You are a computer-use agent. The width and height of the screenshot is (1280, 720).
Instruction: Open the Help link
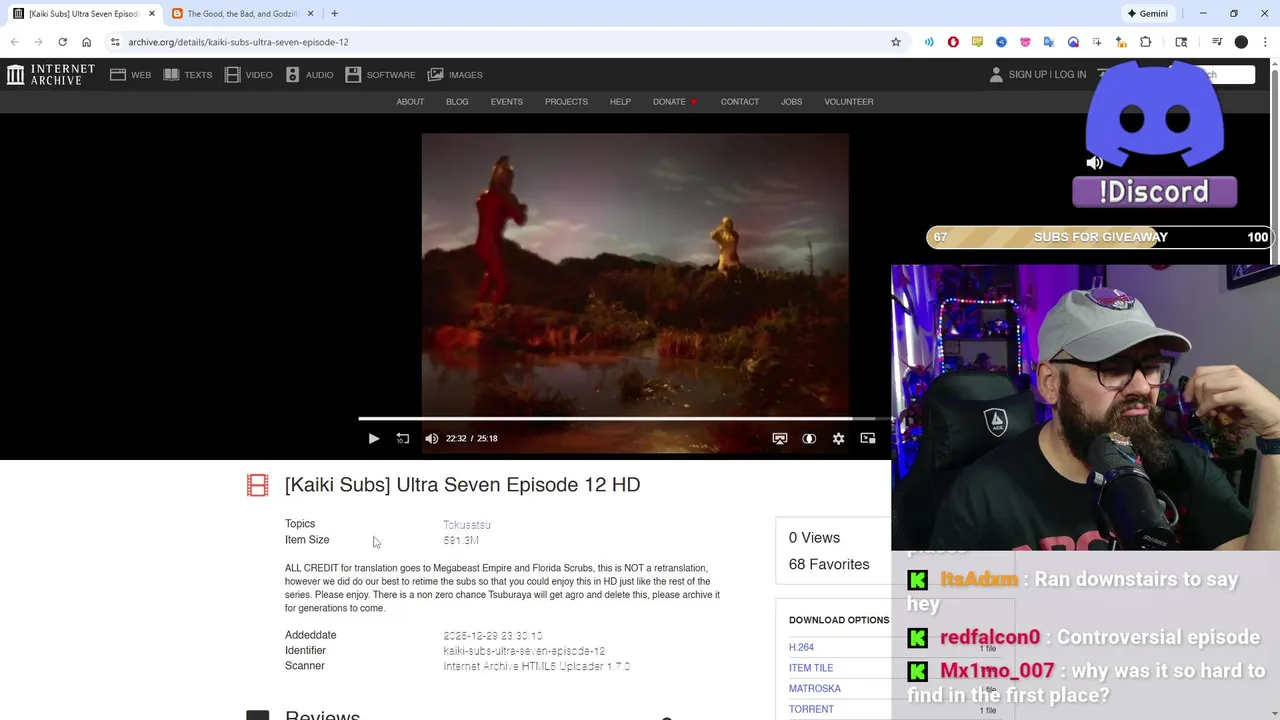[620, 102]
